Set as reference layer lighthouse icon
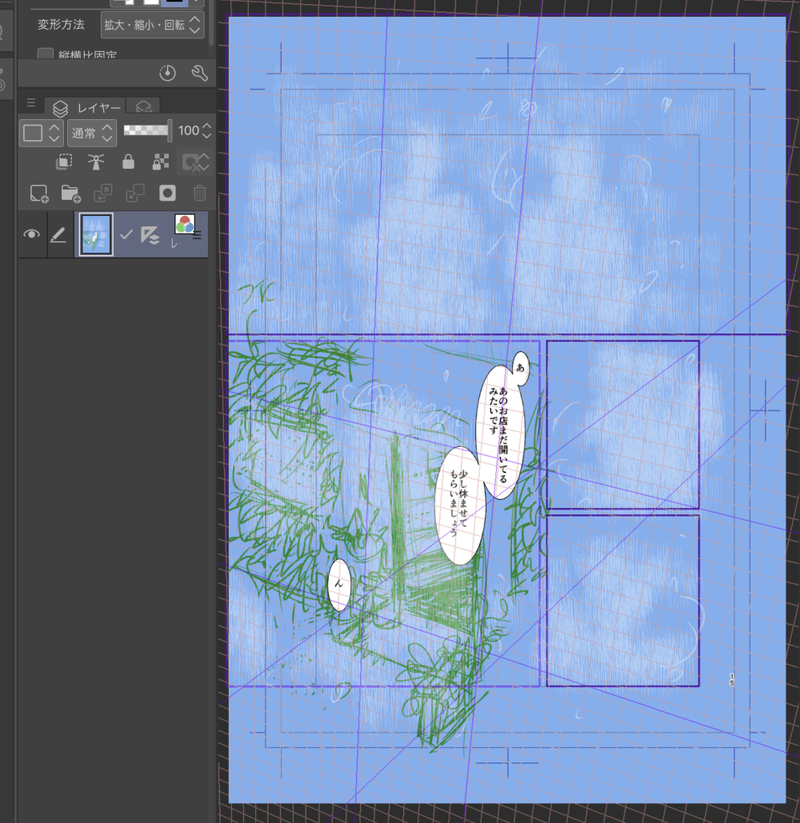The height and width of the screenshot is (823, 800). point(96,162)
